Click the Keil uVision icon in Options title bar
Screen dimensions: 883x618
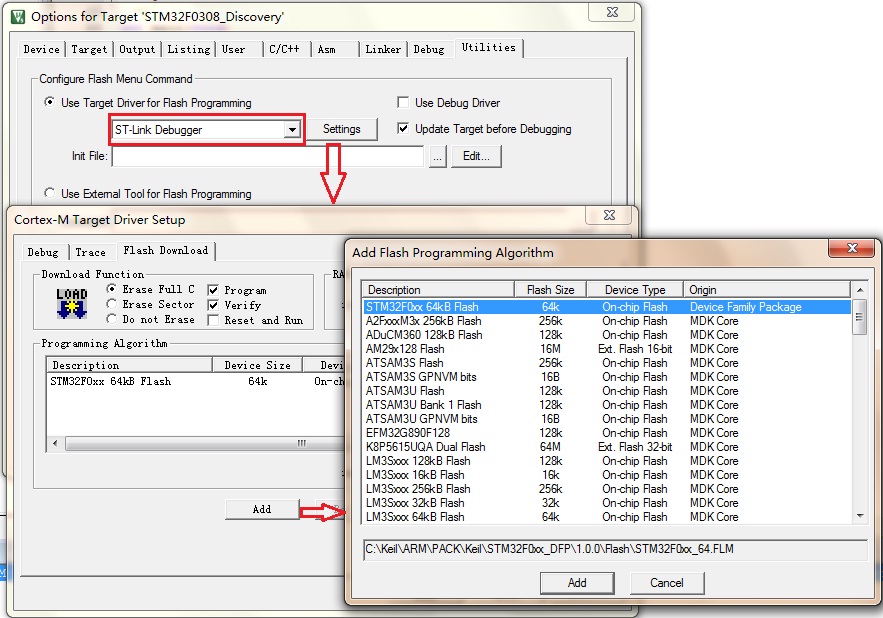point(18,17)
